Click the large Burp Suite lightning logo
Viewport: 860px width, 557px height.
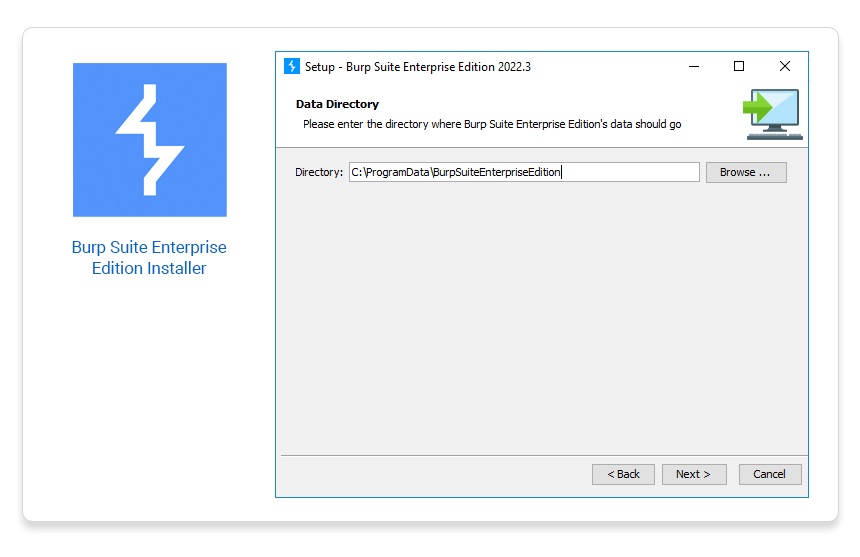coord(150,140)
